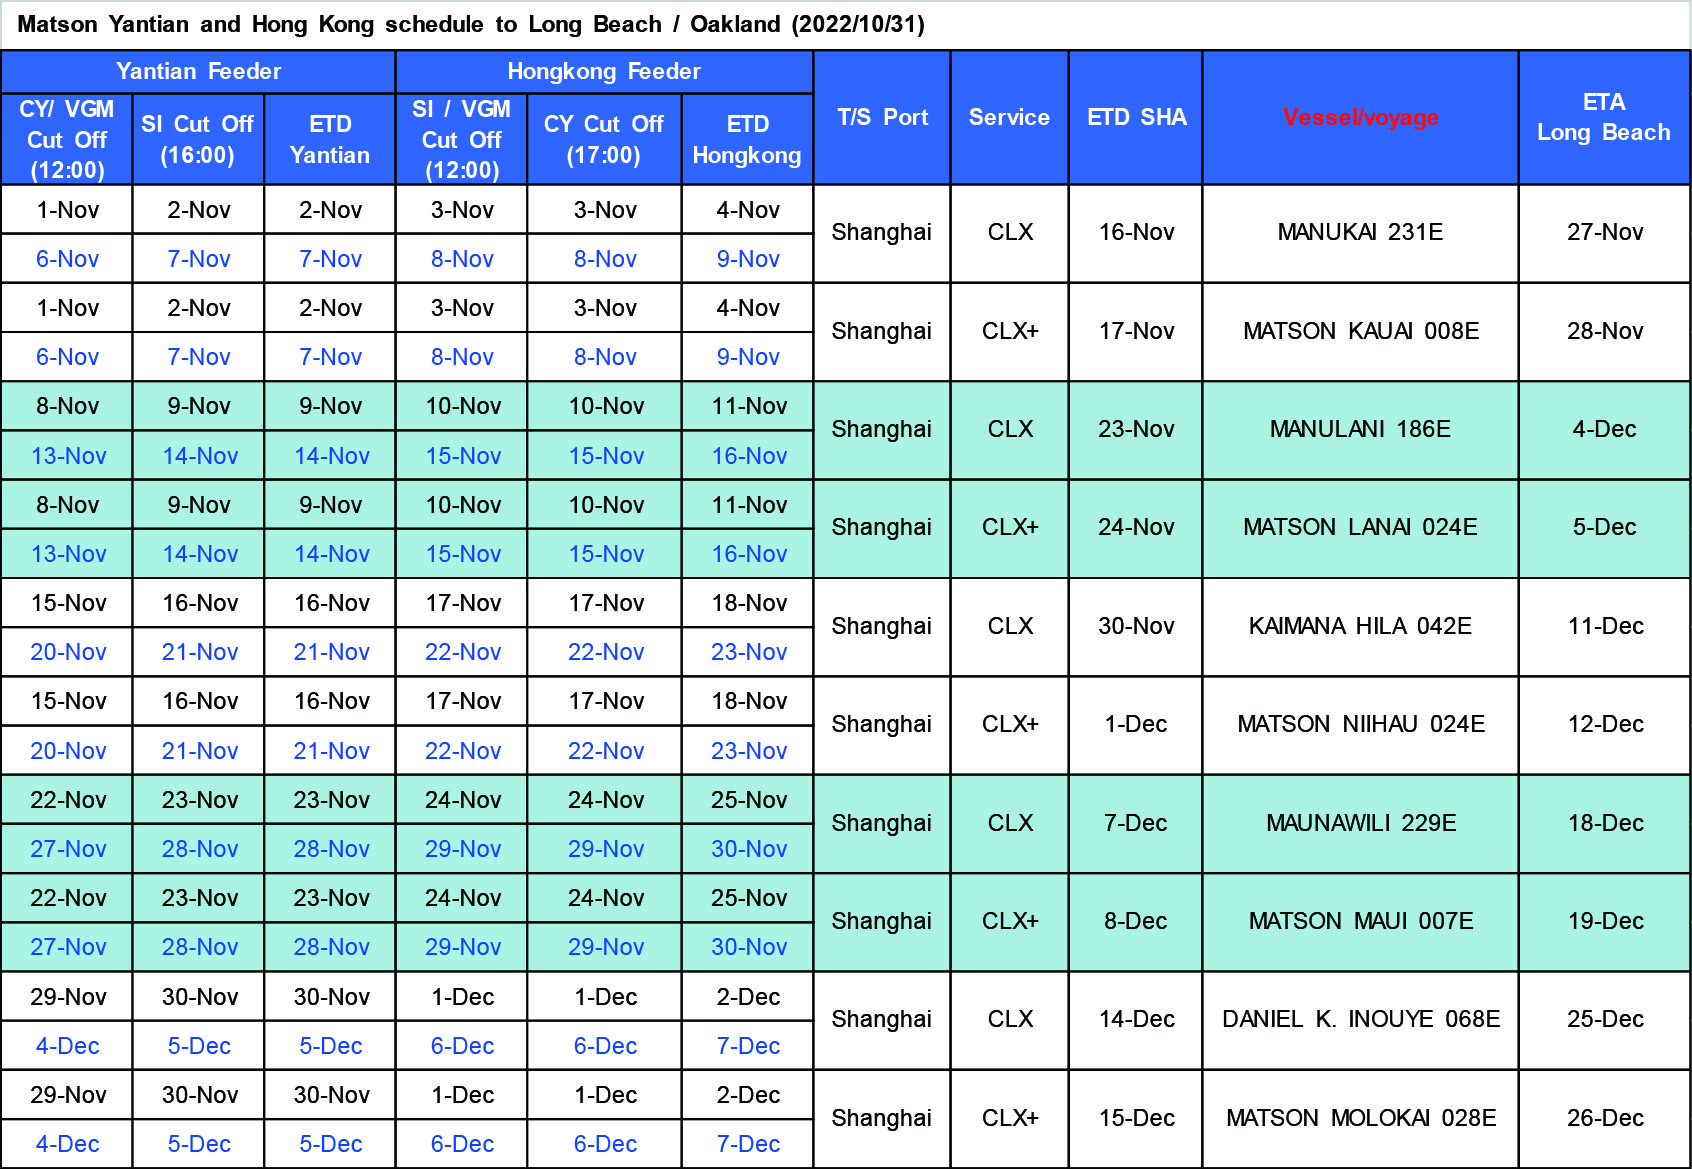1692x1169 pixels.
Task: Click the CLX service cell for MAUNAWILI 229E
Action: (1009, 824)
